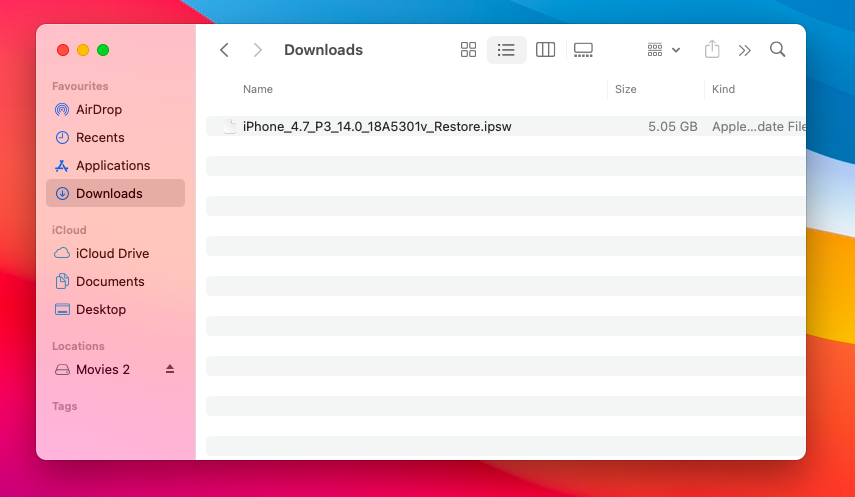The width and height of the screenshot is (855, 497).
Task: Click the Desktop sidebar icon
Action: [62, 309]
